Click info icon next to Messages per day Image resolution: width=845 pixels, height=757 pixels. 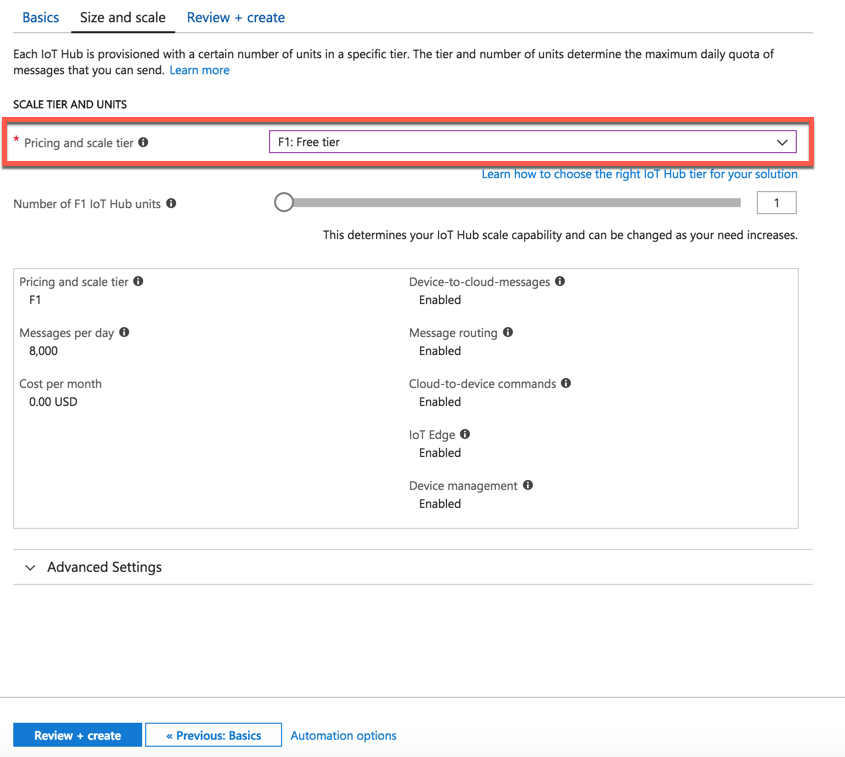click(x=125, y=332)
